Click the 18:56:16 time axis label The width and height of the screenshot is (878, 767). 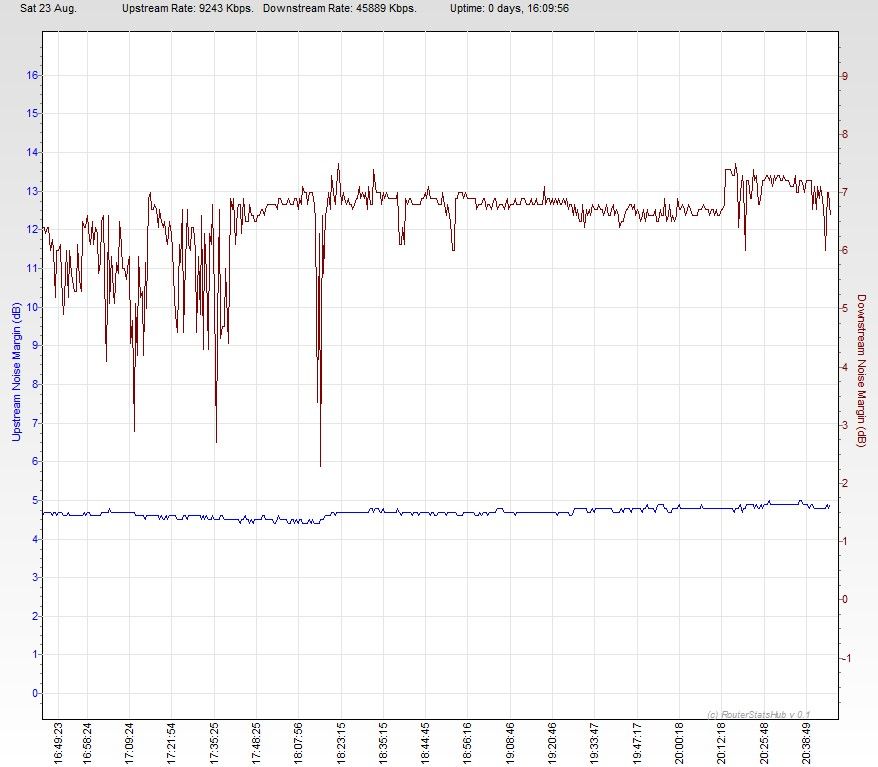(468, 743)
